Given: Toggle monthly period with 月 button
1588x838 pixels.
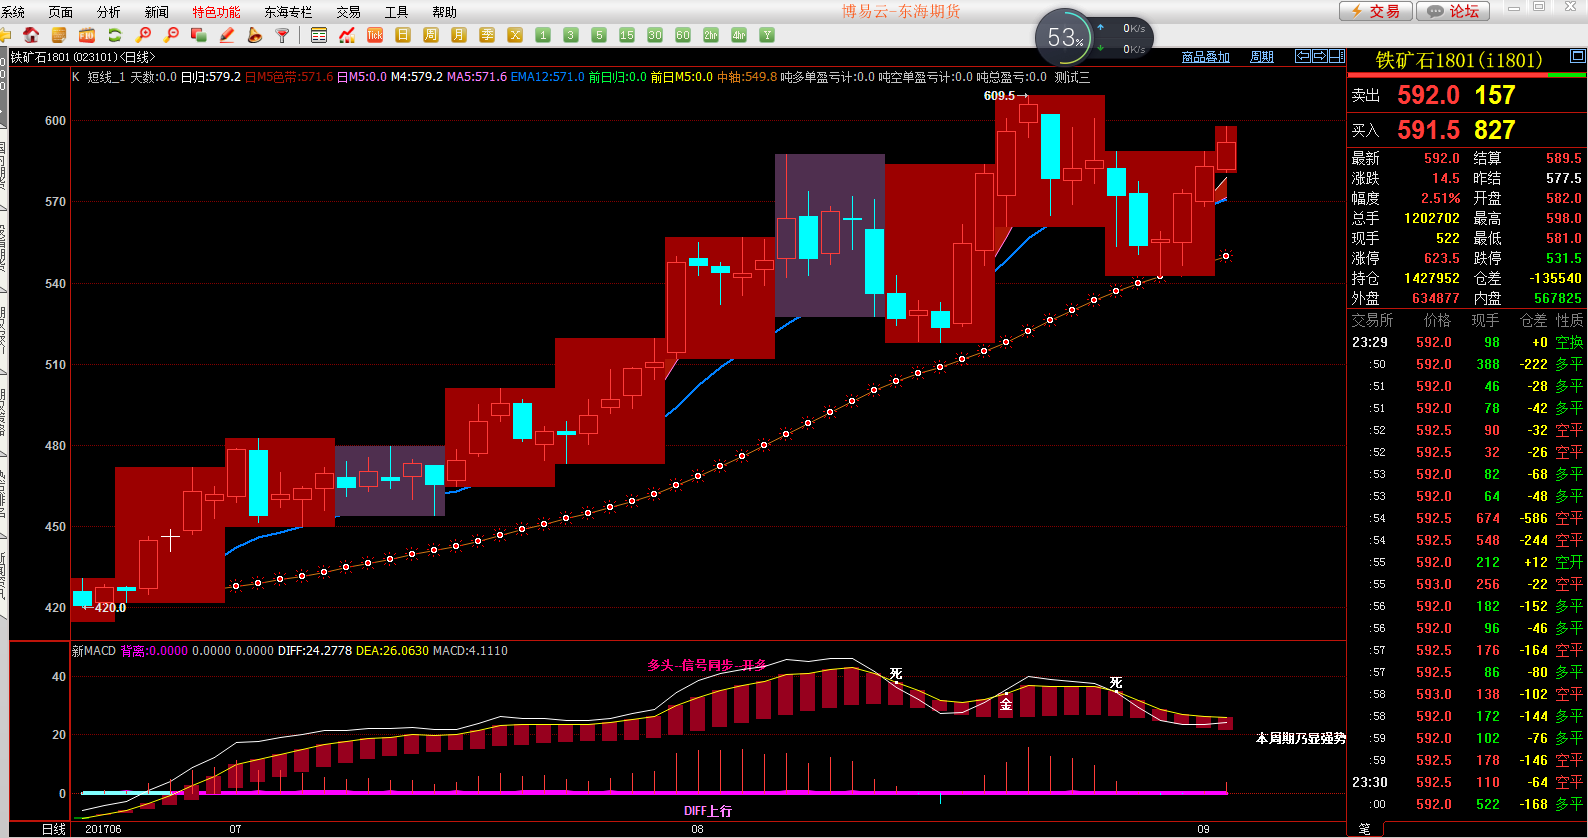Looking at the screenshot, I should (459, 35).
